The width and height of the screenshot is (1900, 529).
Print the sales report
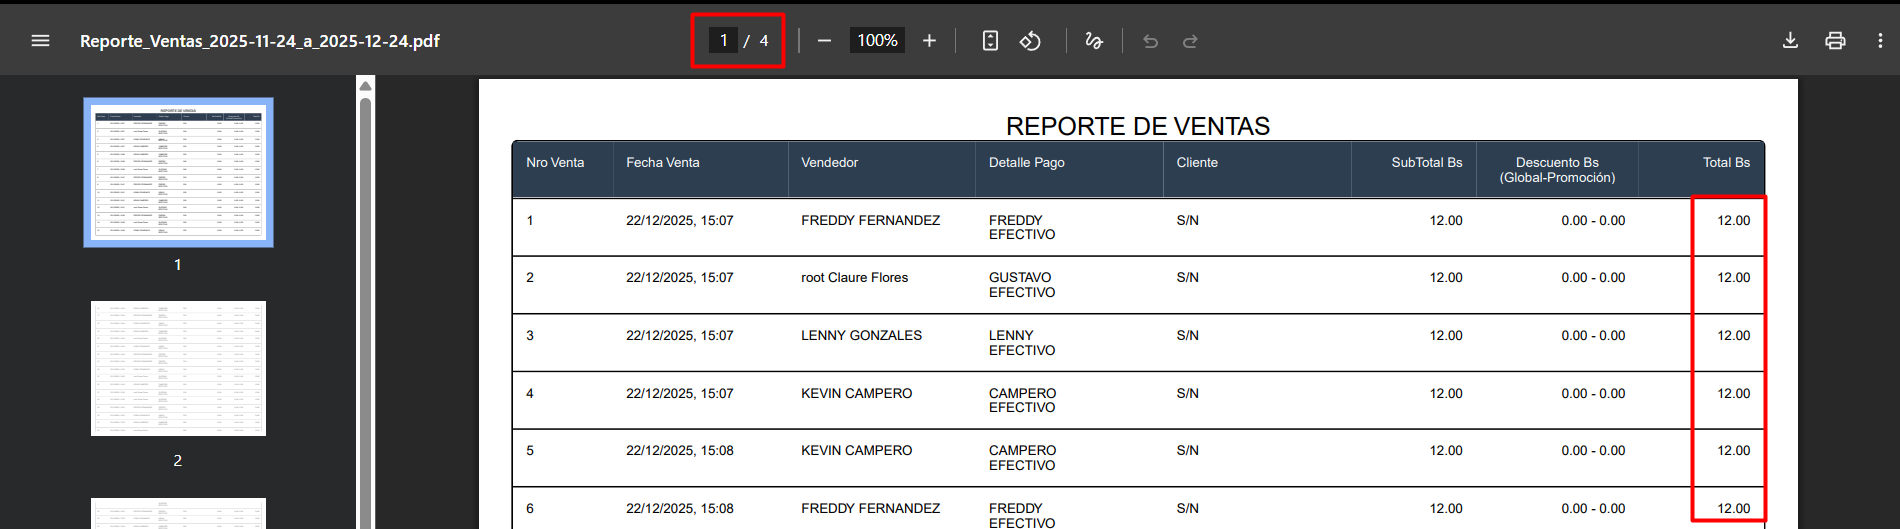point(1835,41)
